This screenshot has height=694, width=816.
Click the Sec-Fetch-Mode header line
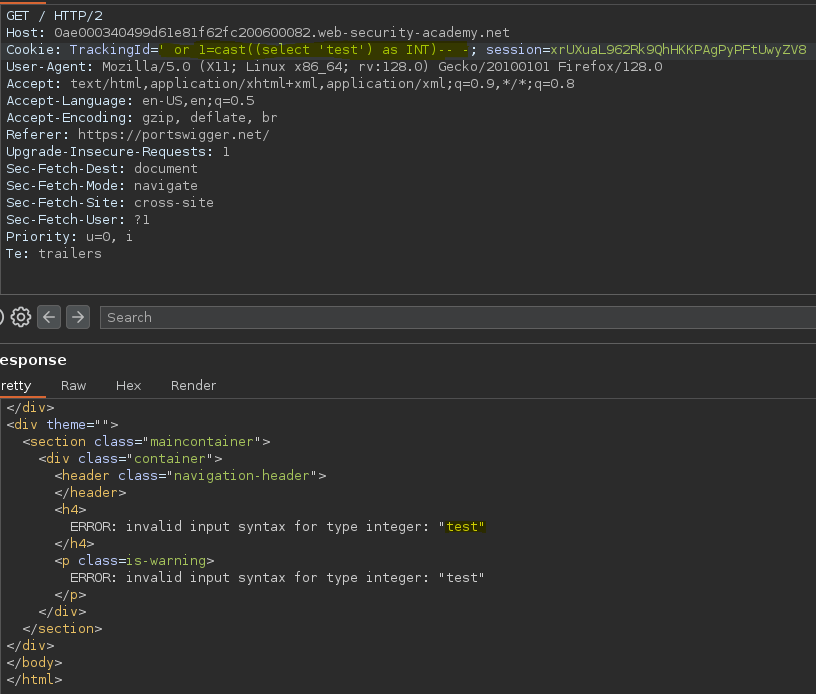pos(102,186)
